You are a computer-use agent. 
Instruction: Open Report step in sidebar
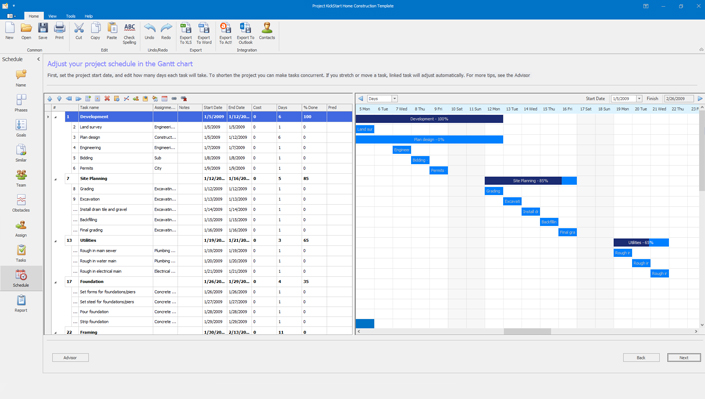pyautogui.click(x=21, y=303)
